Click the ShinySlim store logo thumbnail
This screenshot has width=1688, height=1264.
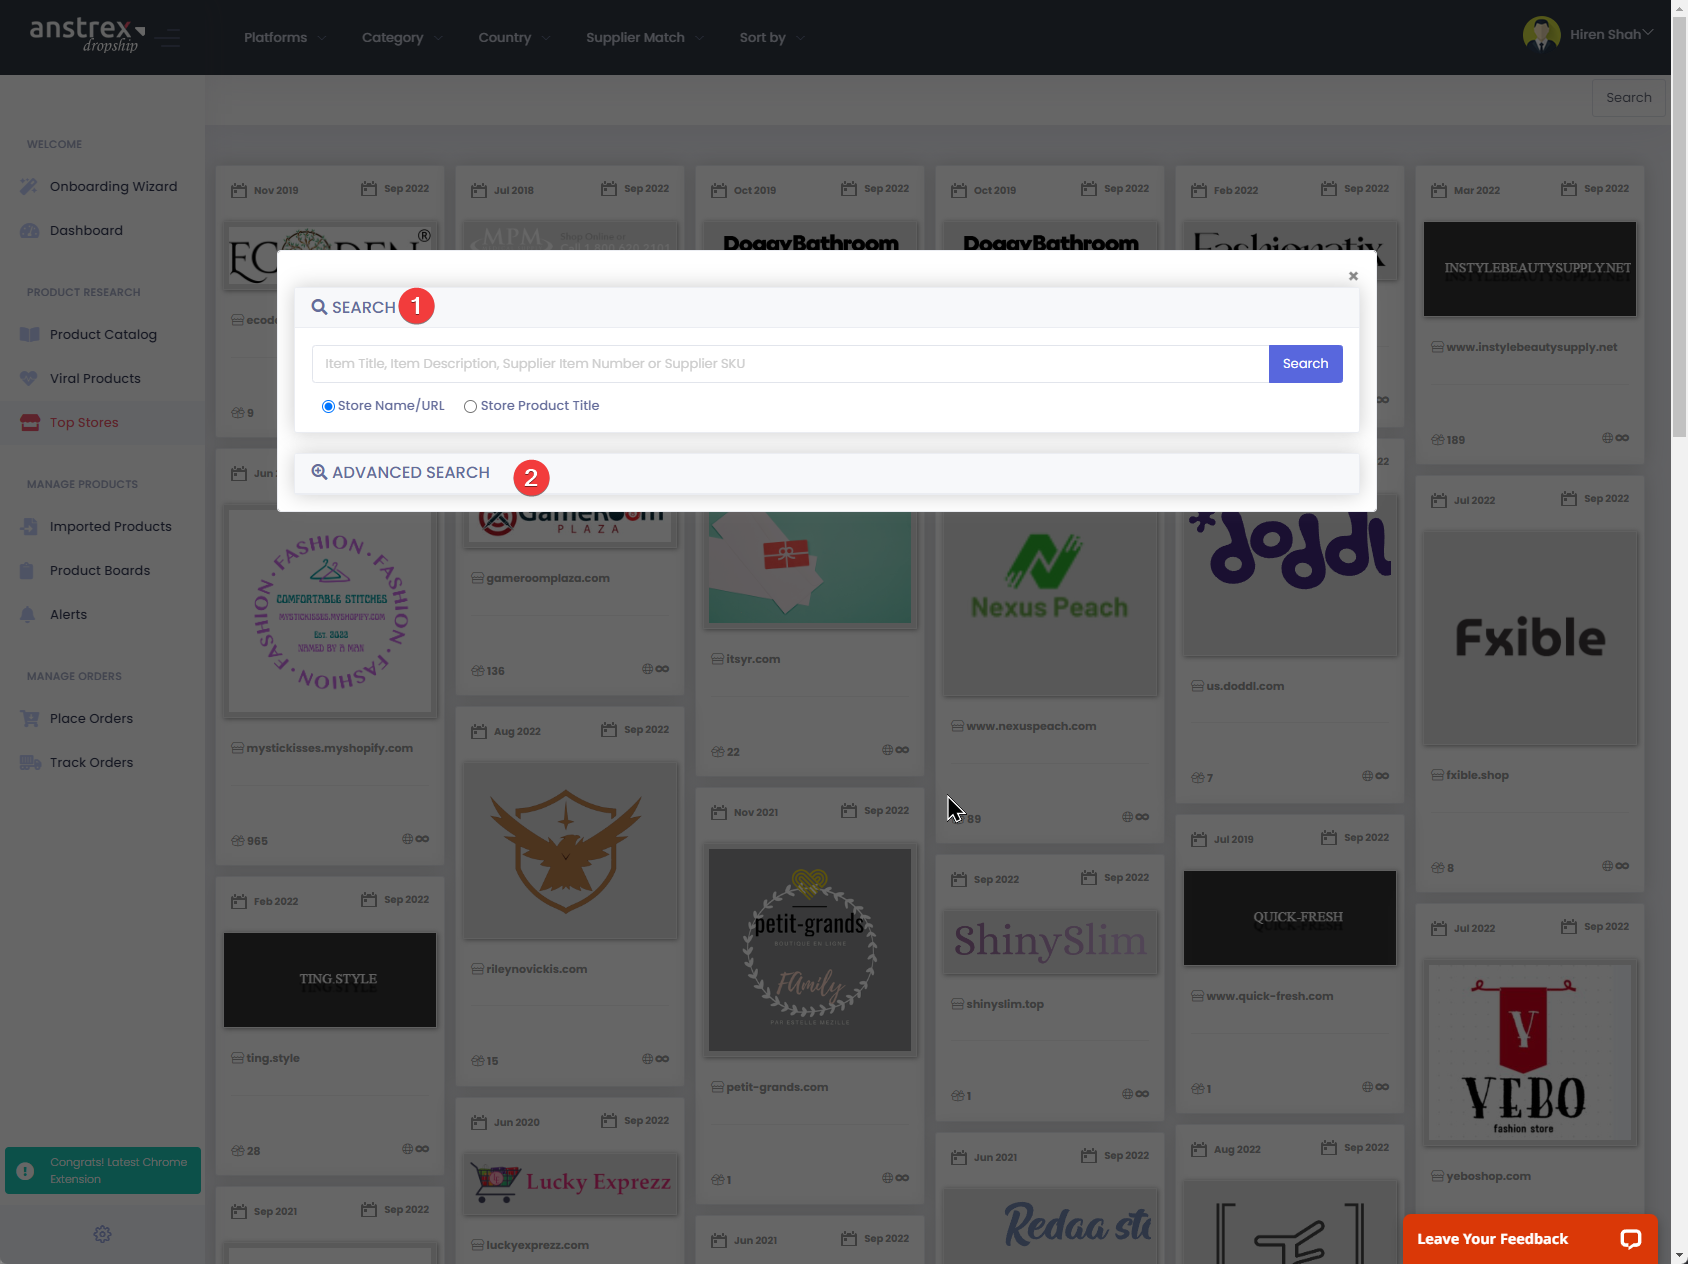[x=1050, y=941]
